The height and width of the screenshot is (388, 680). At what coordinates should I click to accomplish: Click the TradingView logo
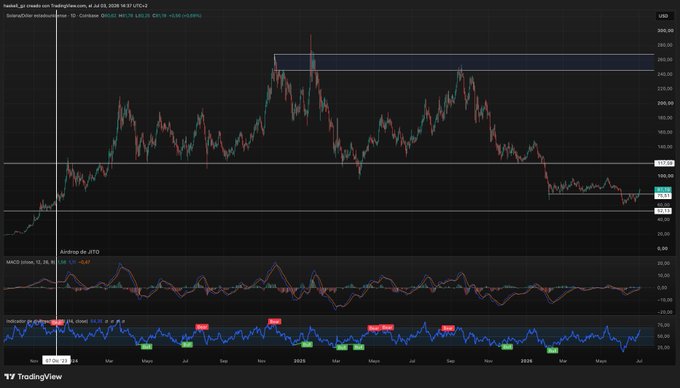pyautogui.click(x=33, y=377)
